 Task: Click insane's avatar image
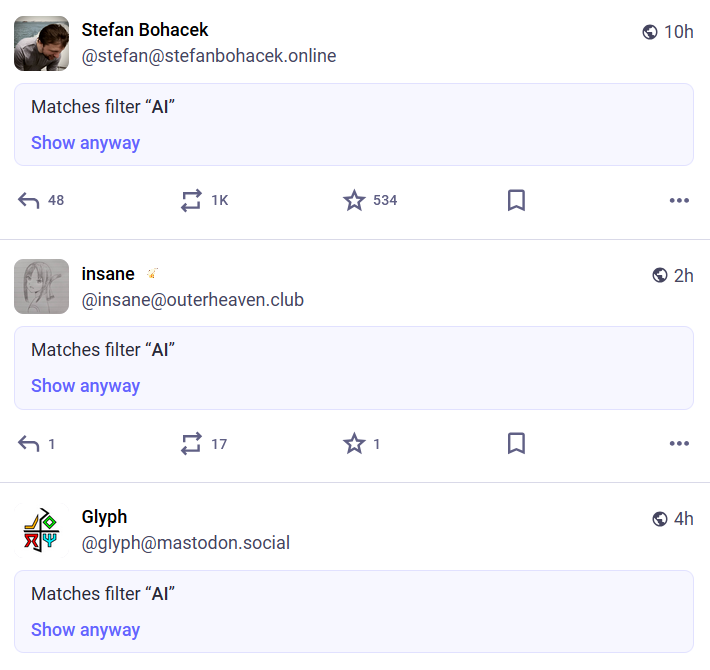tap(41, 286)
